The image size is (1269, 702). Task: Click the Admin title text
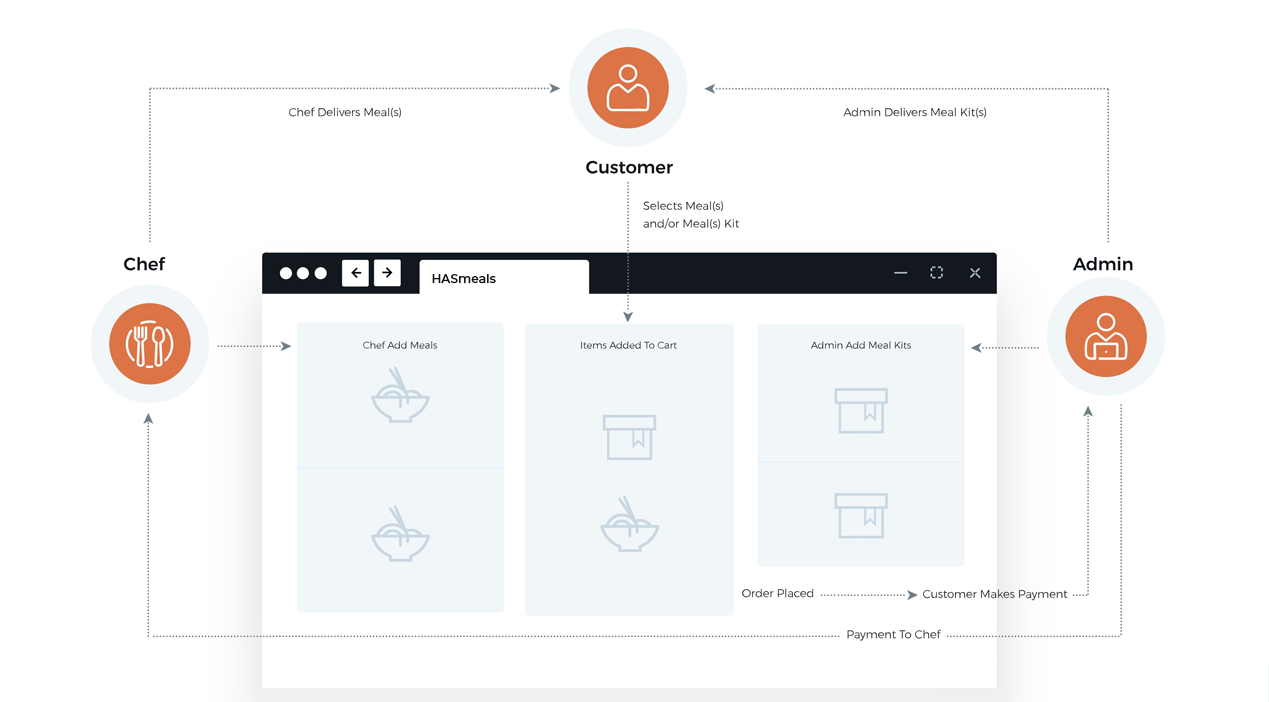(1103, 264)
